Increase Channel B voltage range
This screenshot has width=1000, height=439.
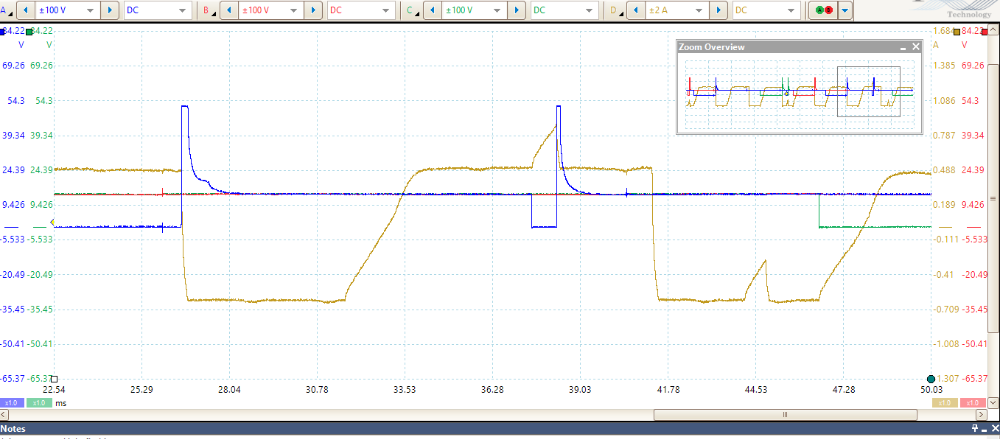[312, 10]
